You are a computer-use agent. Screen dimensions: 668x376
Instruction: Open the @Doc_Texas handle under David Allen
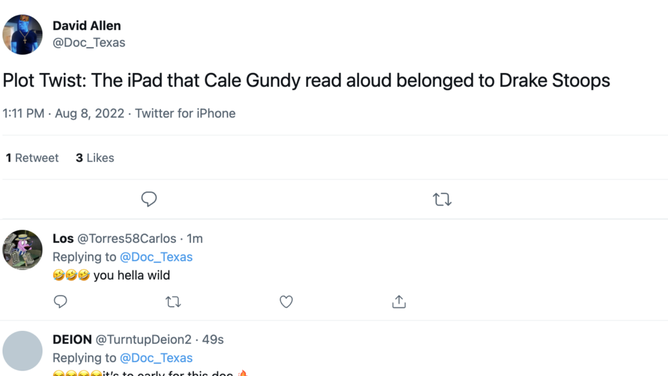[x=89, y=43]
